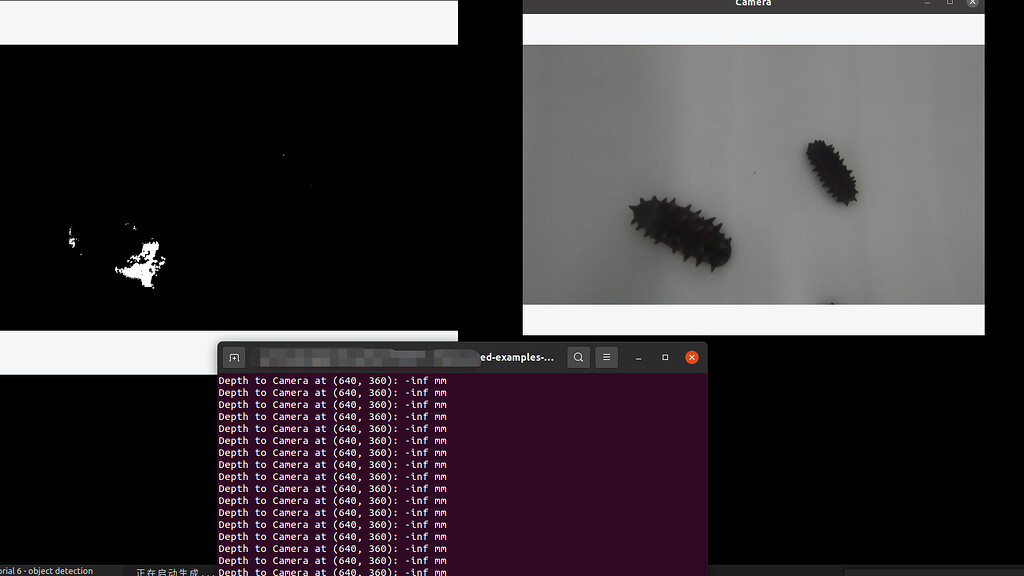Close the terminal window
This screenshot has width=1024, height=576.
tap(691, 357)
